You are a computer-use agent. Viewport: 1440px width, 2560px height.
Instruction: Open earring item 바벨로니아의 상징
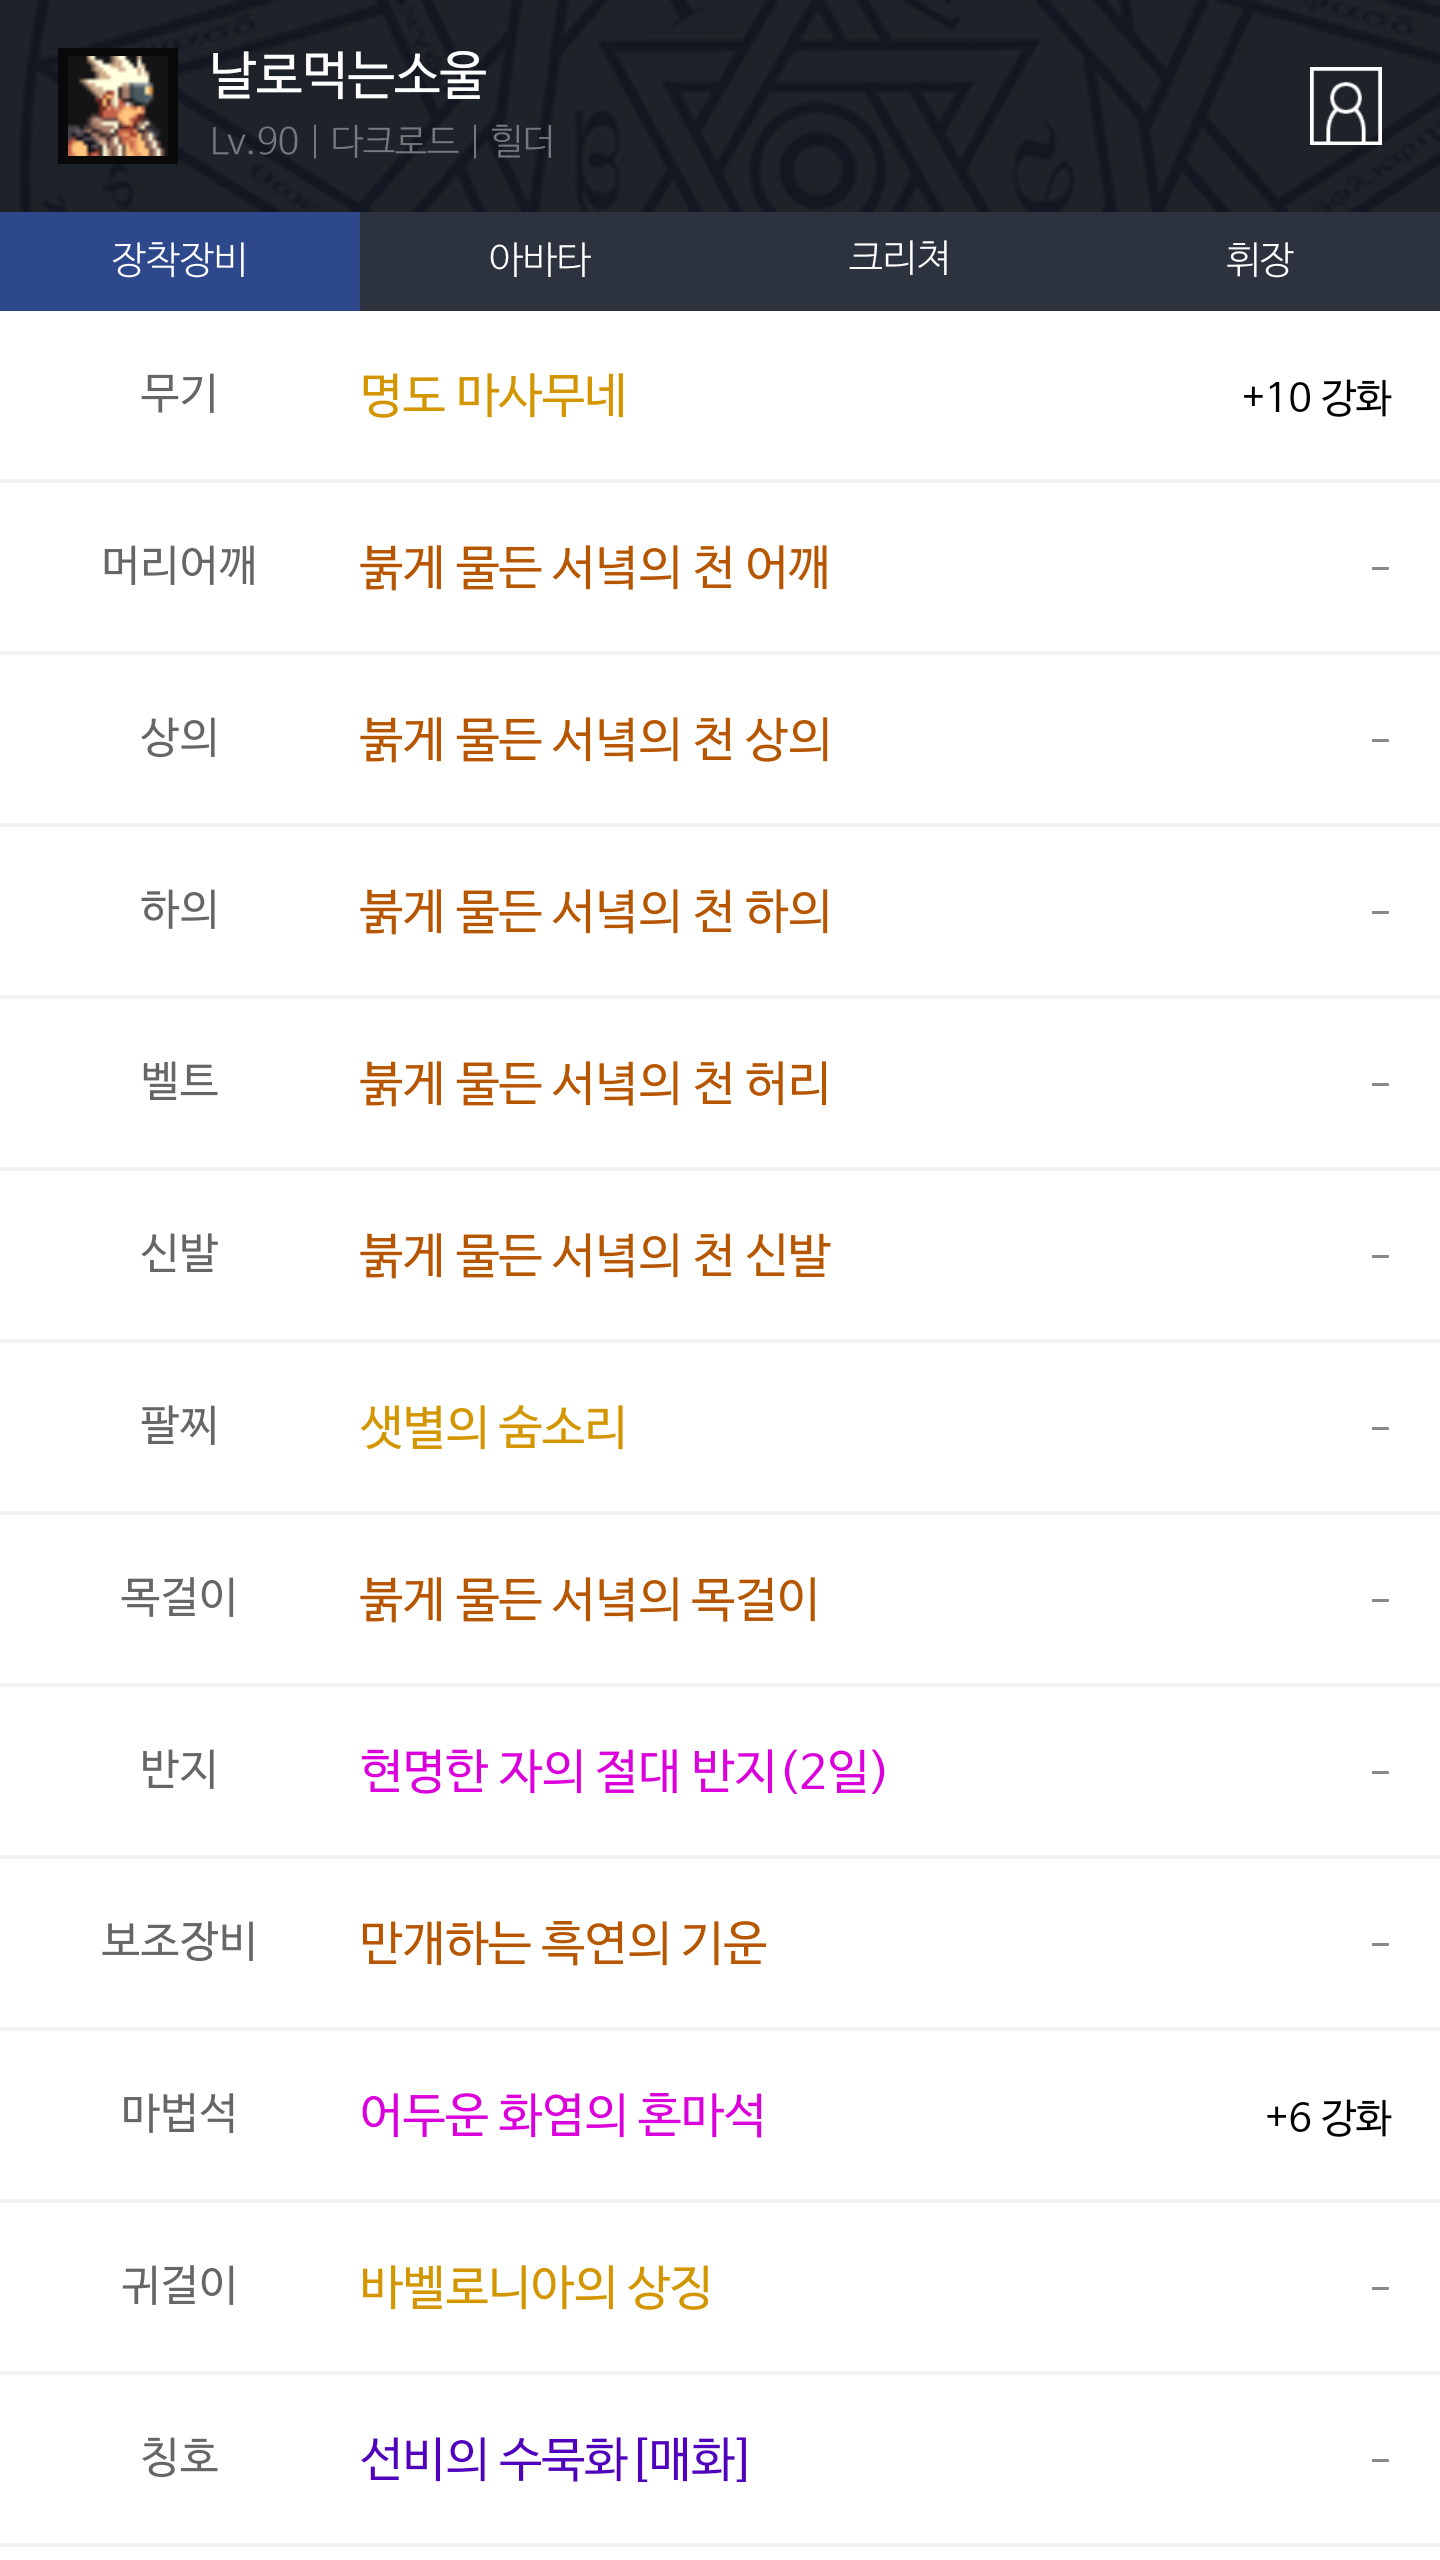(x=536, y=2288)
